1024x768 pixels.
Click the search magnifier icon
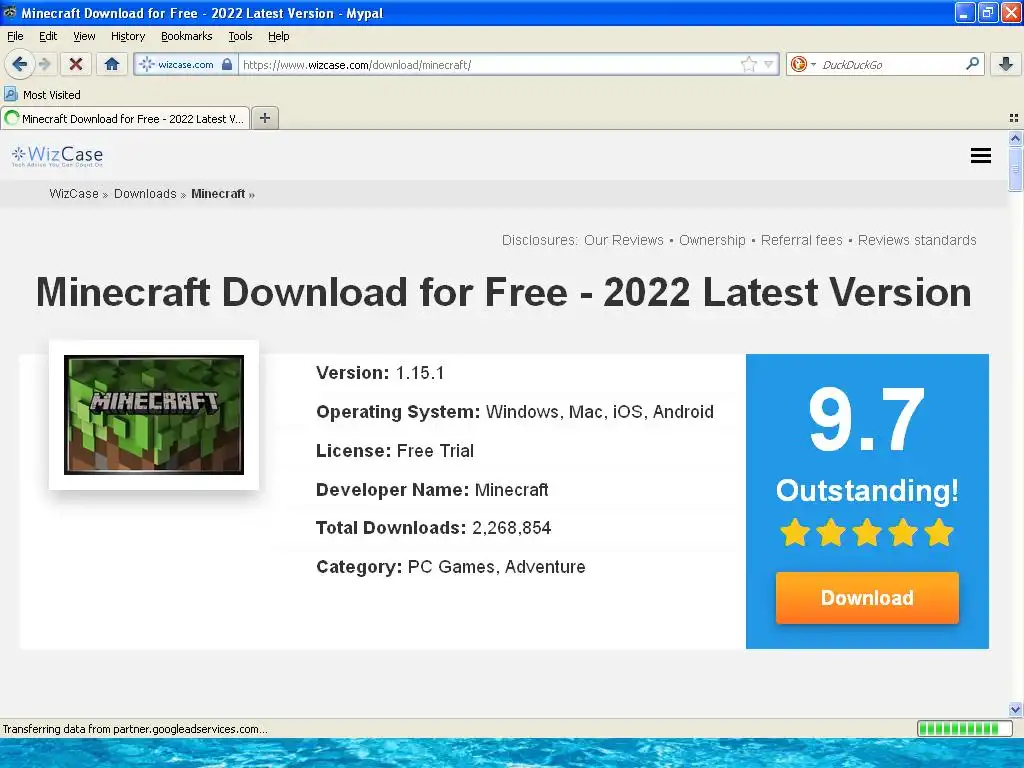point(972,64)
